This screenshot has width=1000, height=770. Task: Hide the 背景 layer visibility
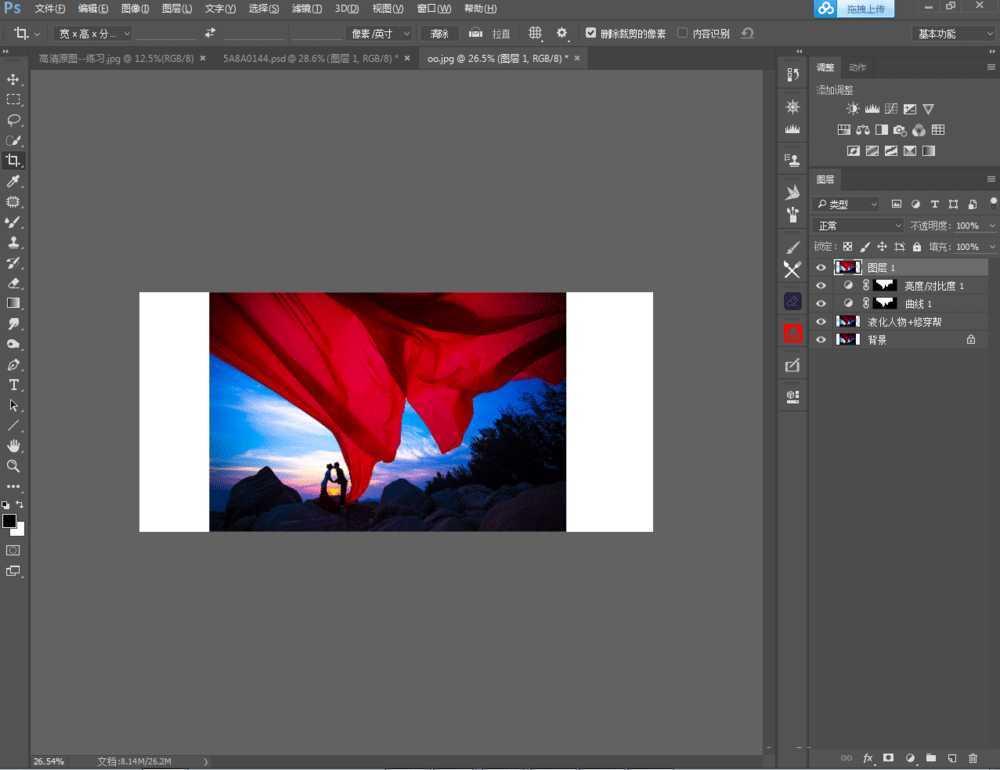pos(820,339)
